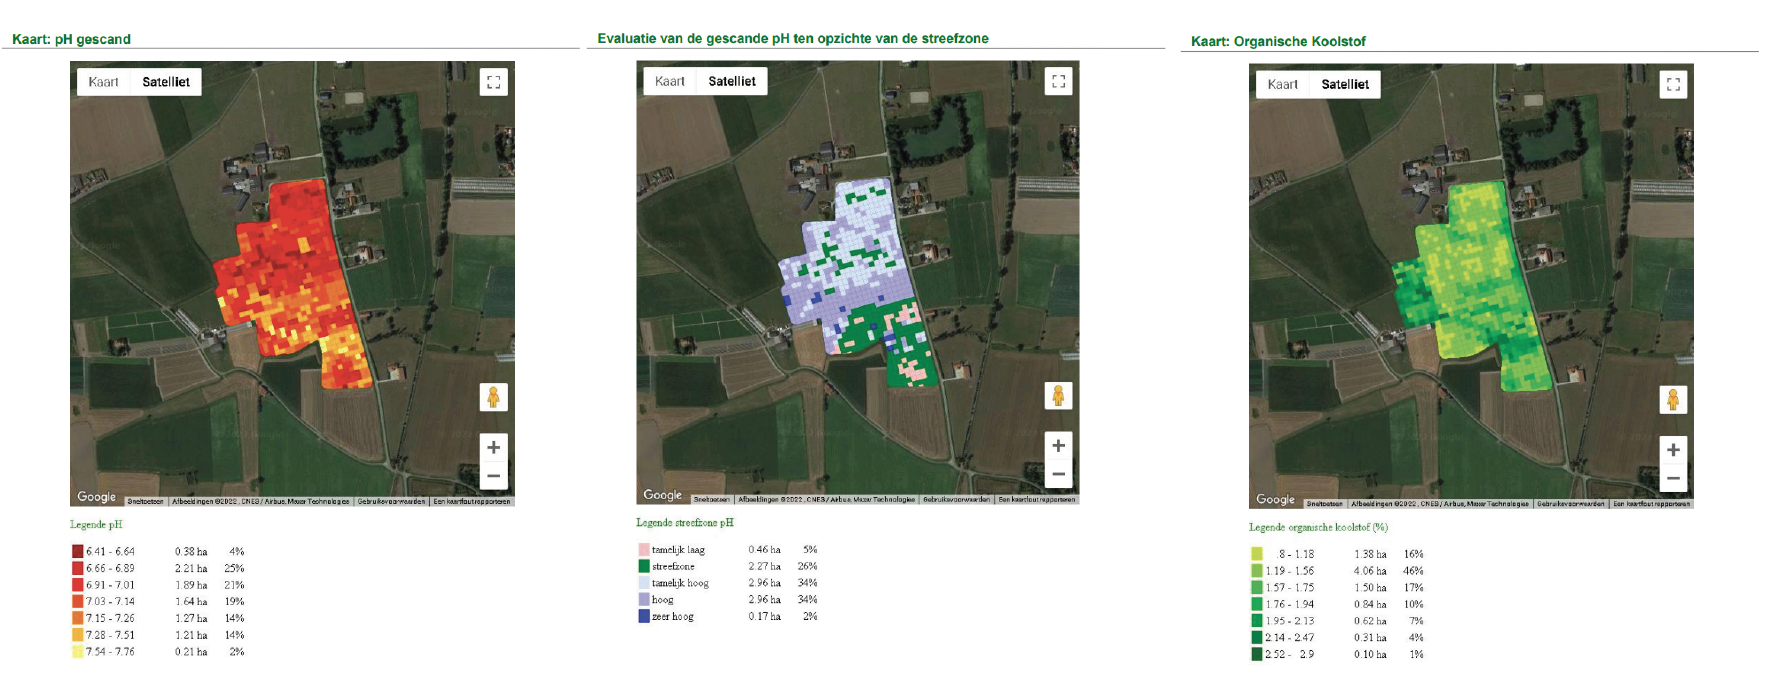Zoom in on the pH gescand map
1772x688 pixels.
(493, 448)
